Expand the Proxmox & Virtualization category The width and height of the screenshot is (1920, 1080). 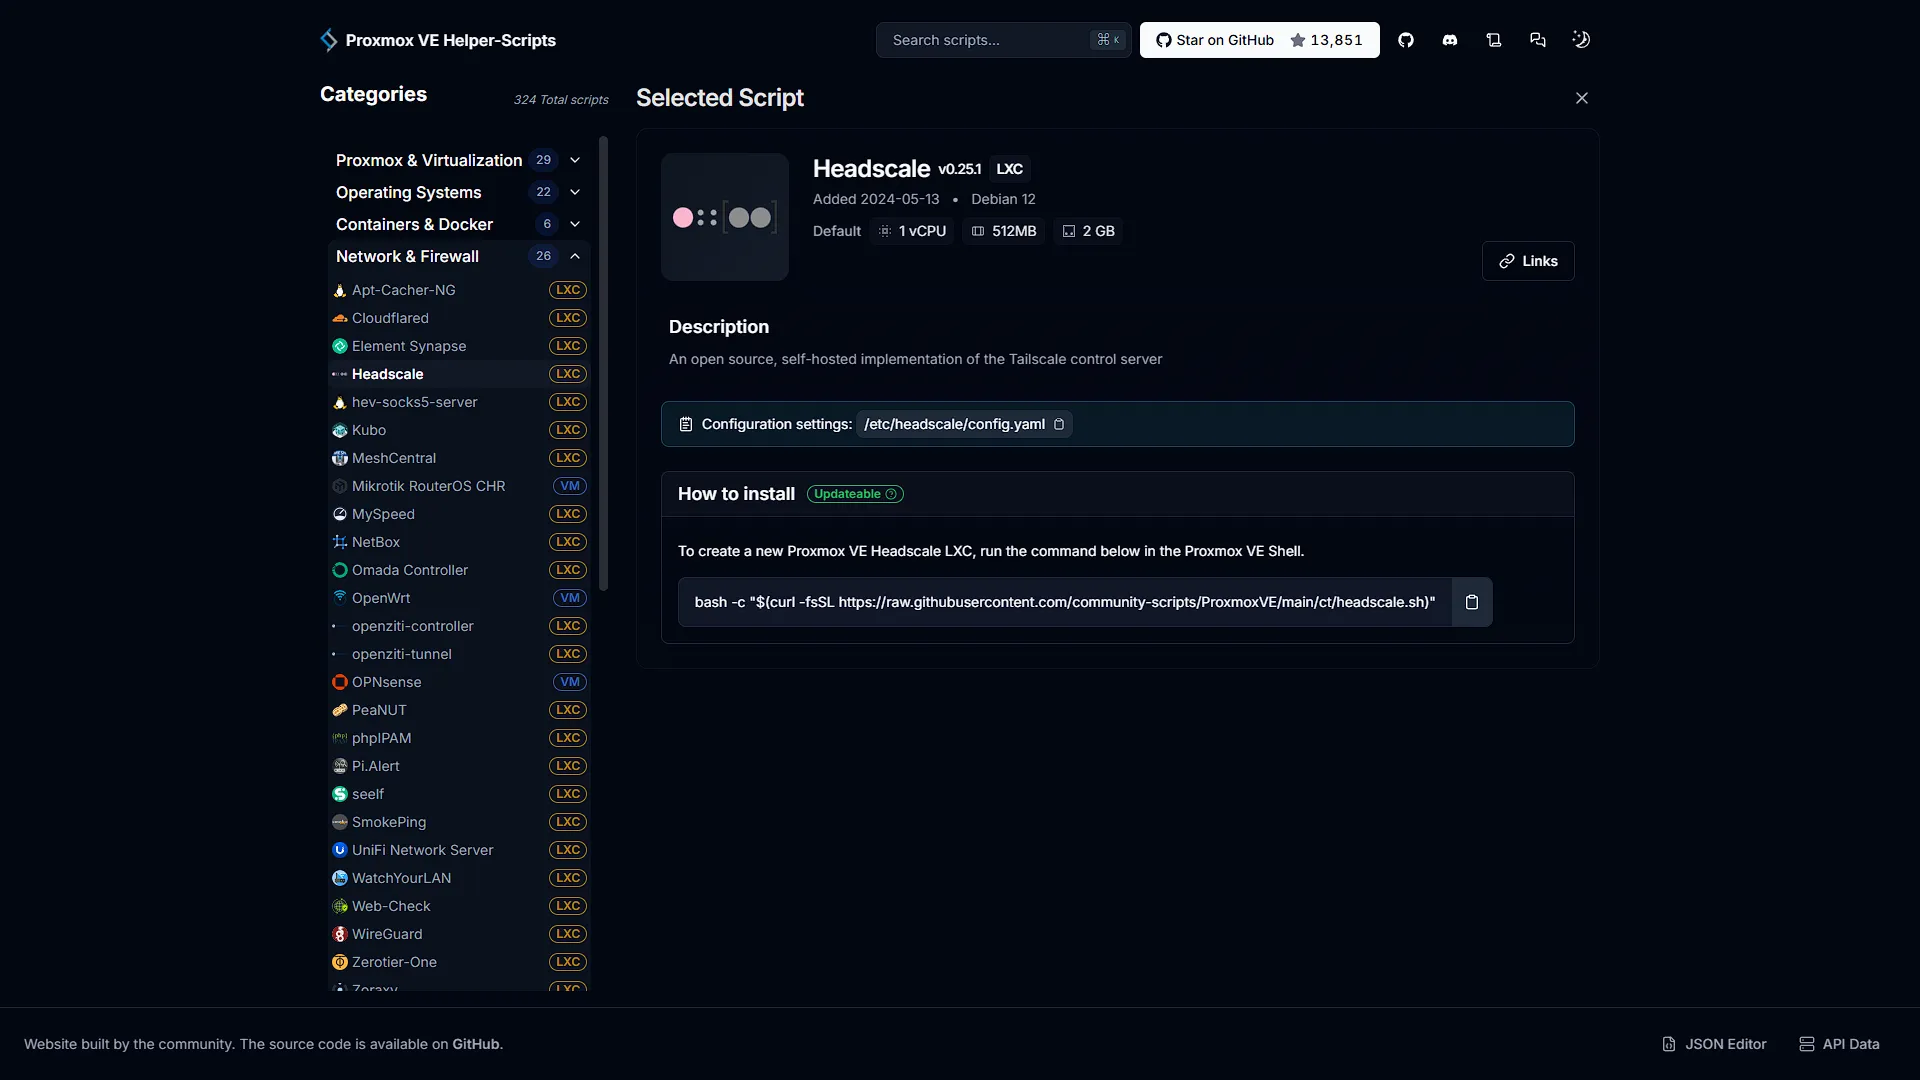coord(460,160)
